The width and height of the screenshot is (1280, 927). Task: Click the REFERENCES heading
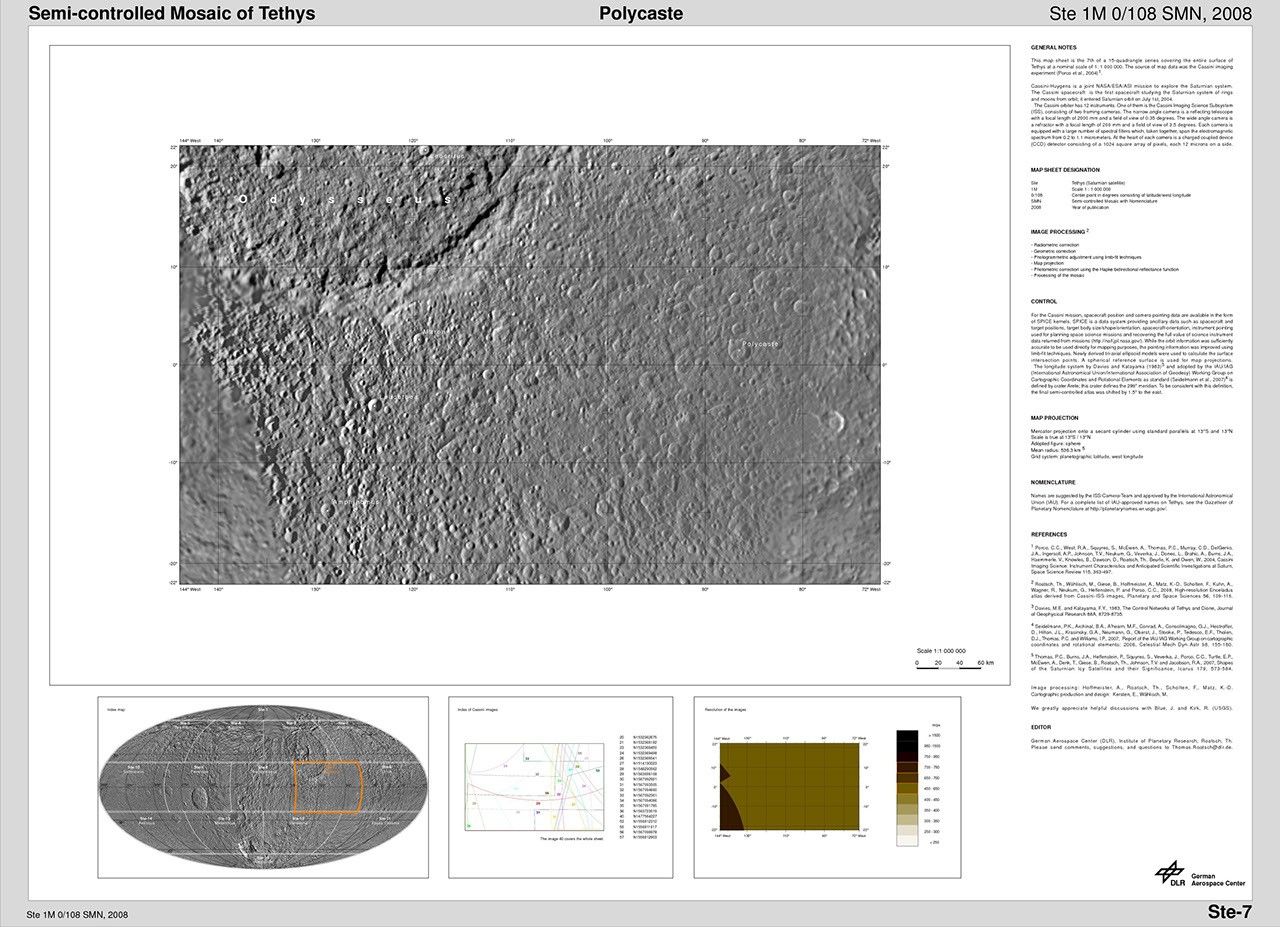pos(1049,534)
